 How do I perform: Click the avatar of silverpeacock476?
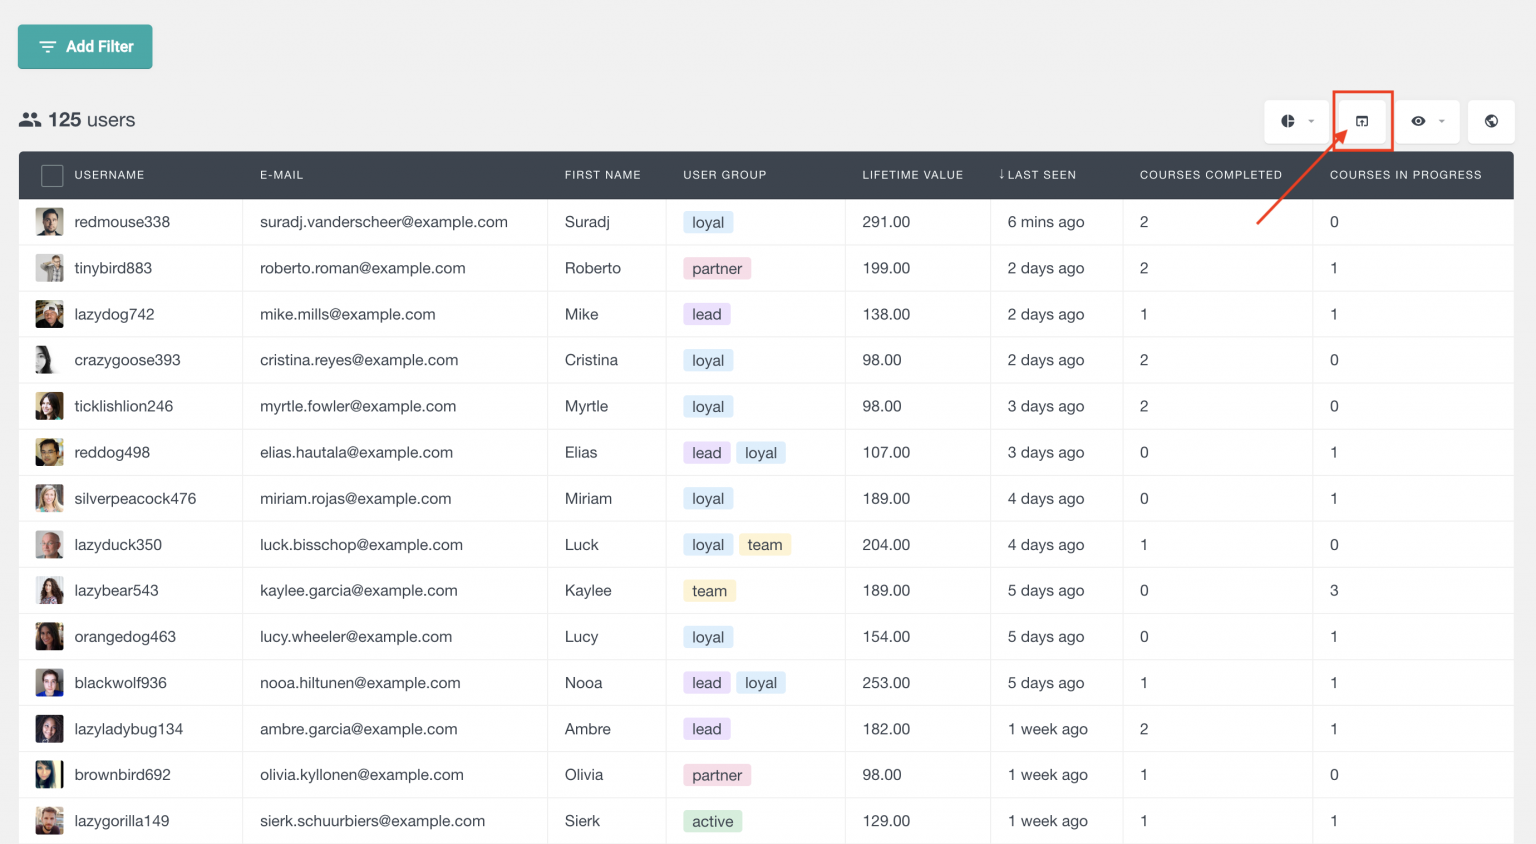(x=49, y=498)
